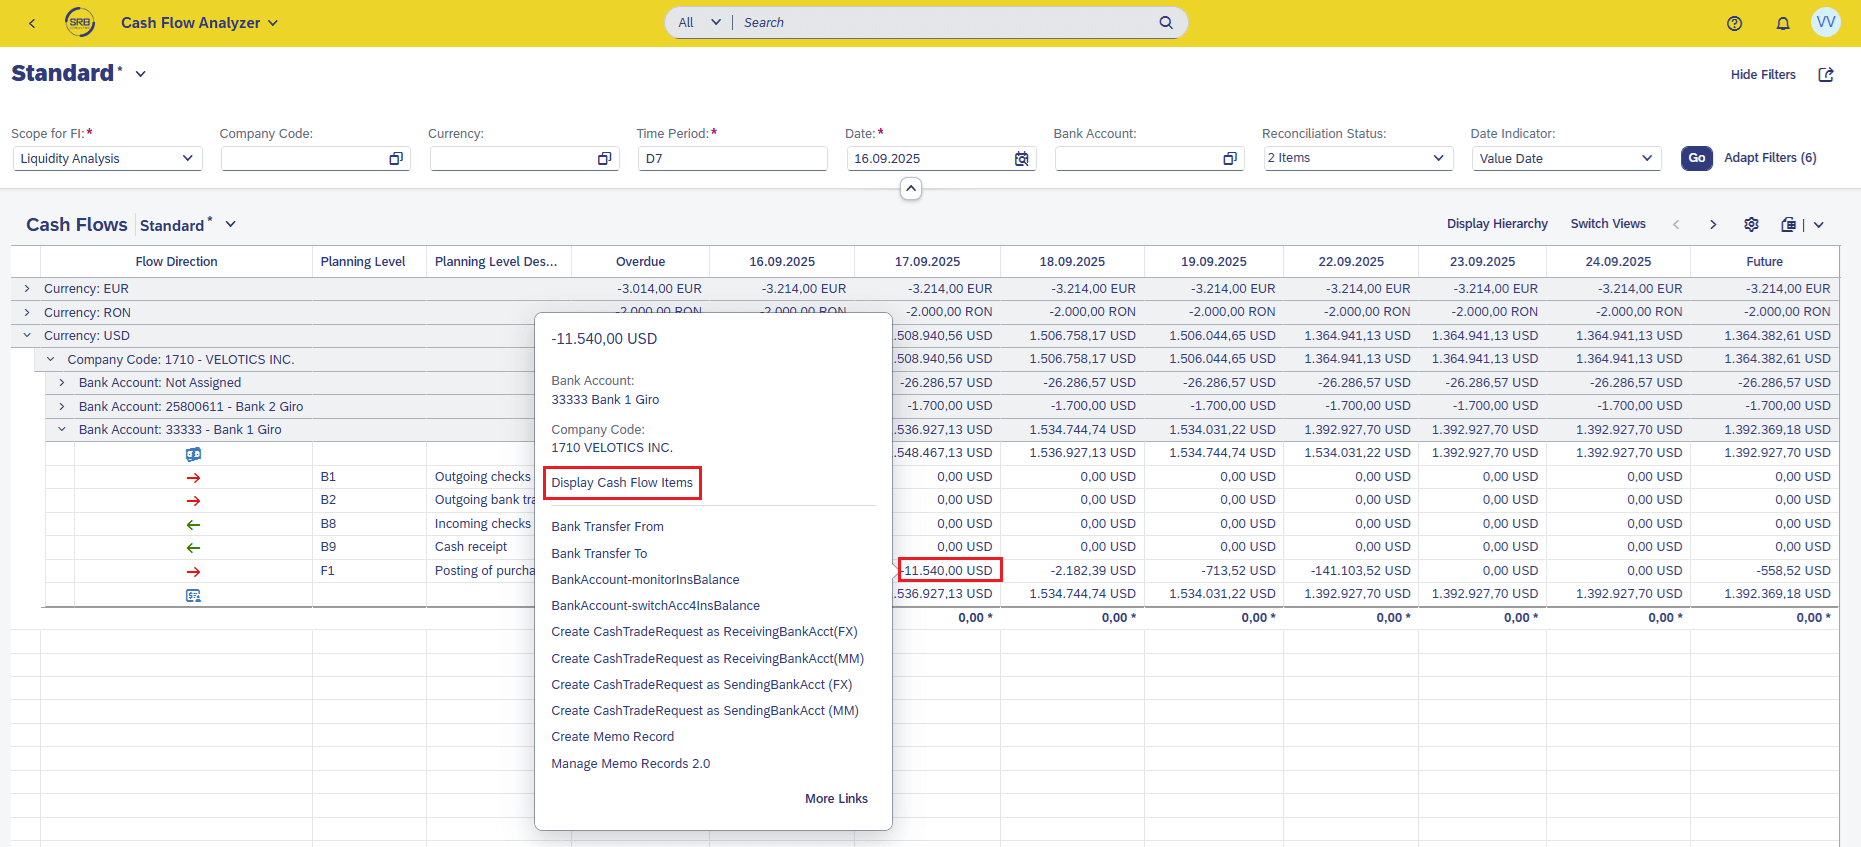The width and height of the screenshot is (1861, 847).
Task: Click the More Links link
Action: (x=836, y=799)
